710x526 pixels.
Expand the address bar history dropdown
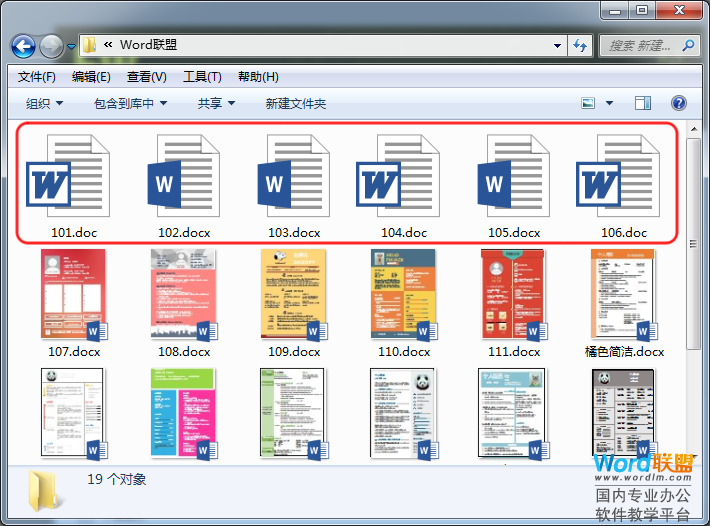point(557,46)
